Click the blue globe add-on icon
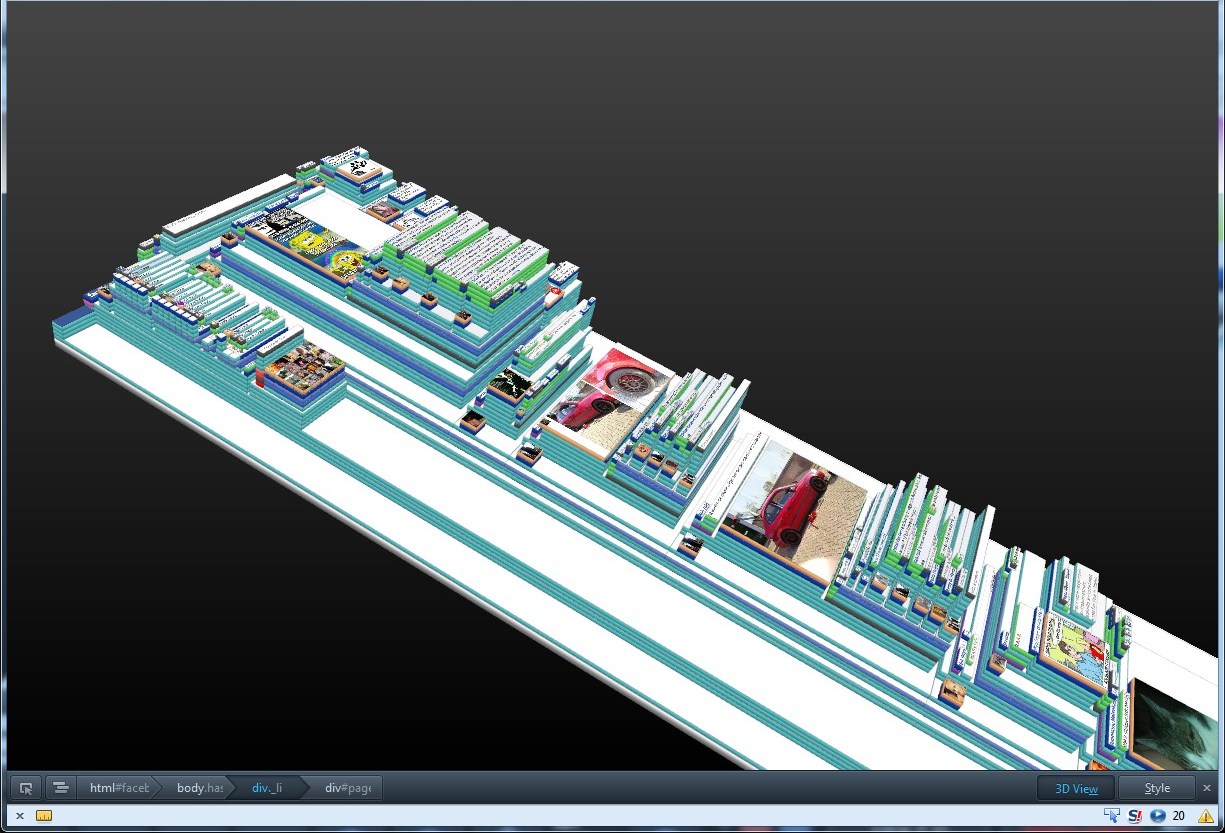1225x833 pixels. click(x=1158, y=816)
